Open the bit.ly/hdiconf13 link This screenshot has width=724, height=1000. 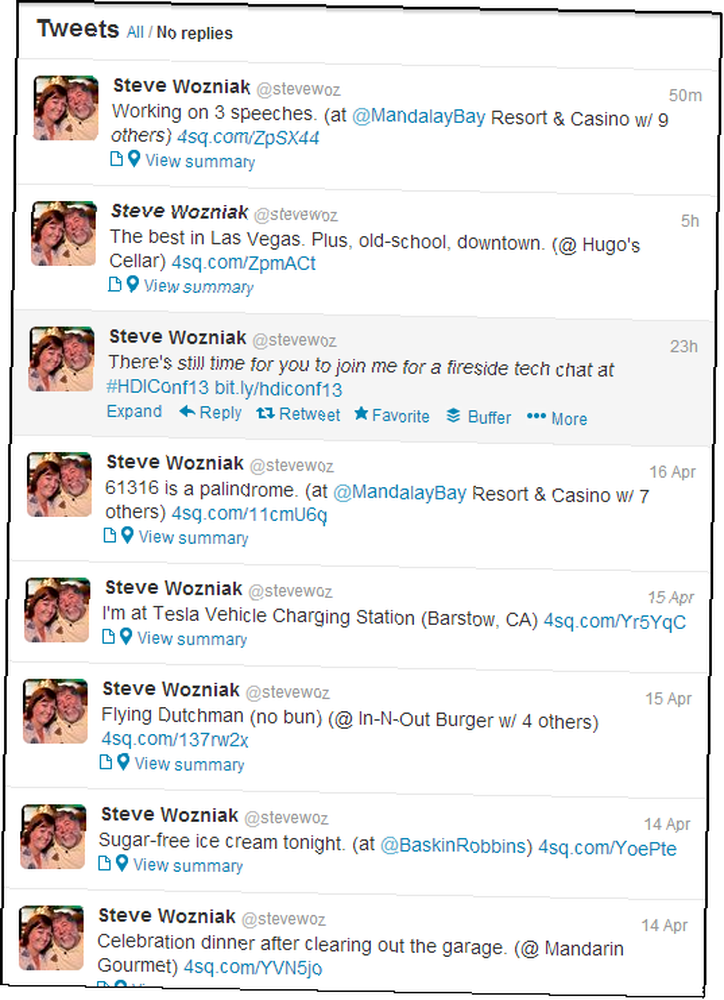(x=278, y=388)
